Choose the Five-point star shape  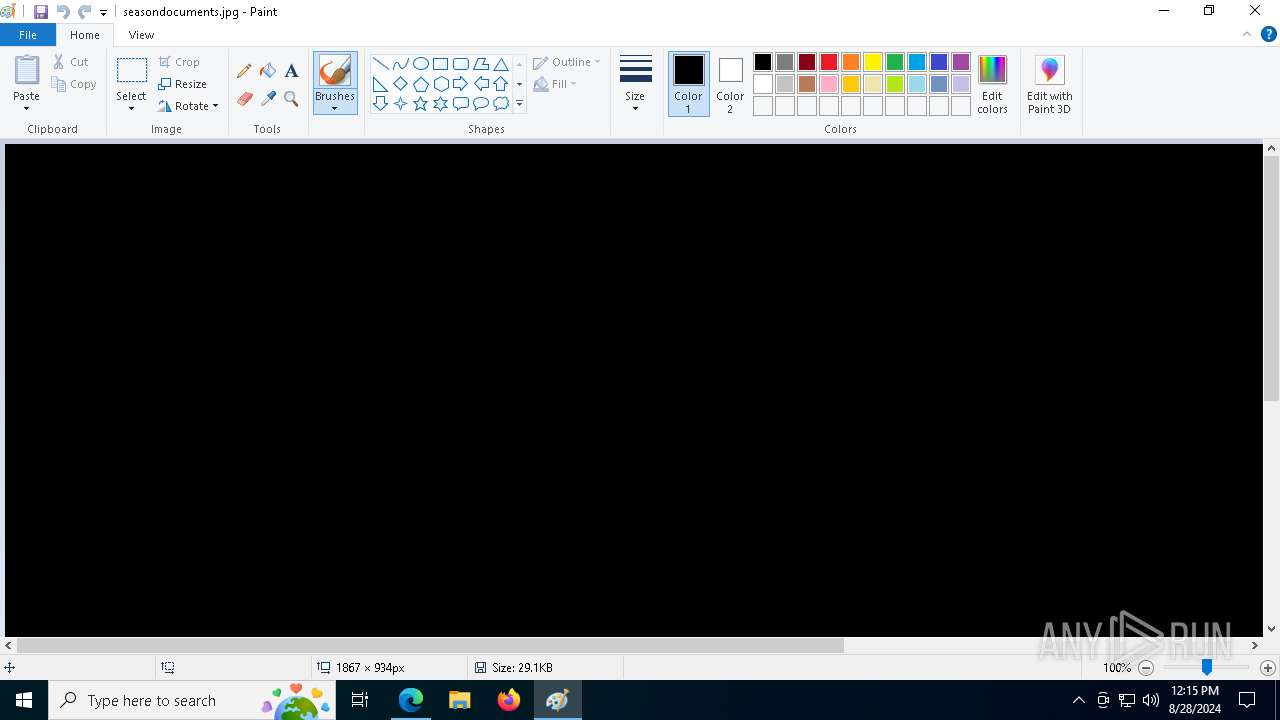click(421, 104)
